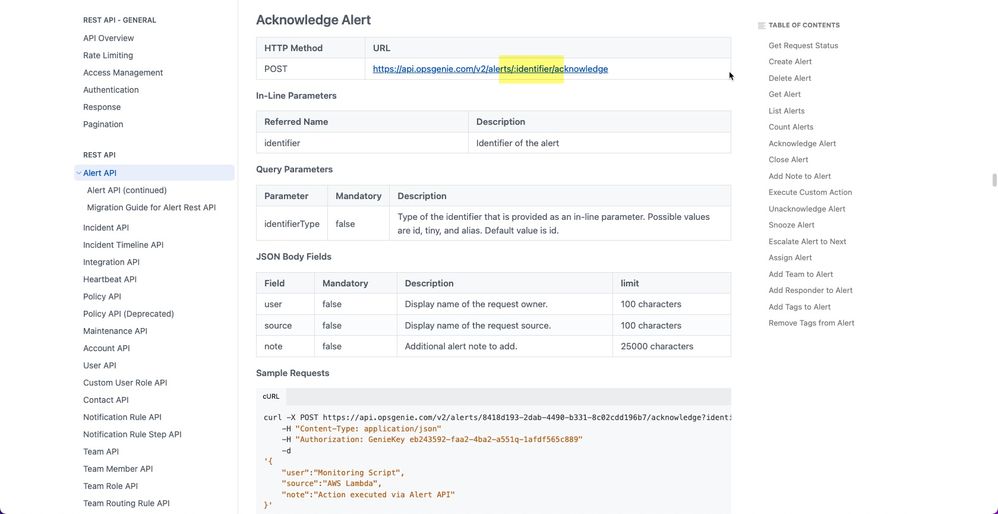Click the Table of Contents list icon
Image resolution: width=998 pixels, height=514 pixels.
762,25
